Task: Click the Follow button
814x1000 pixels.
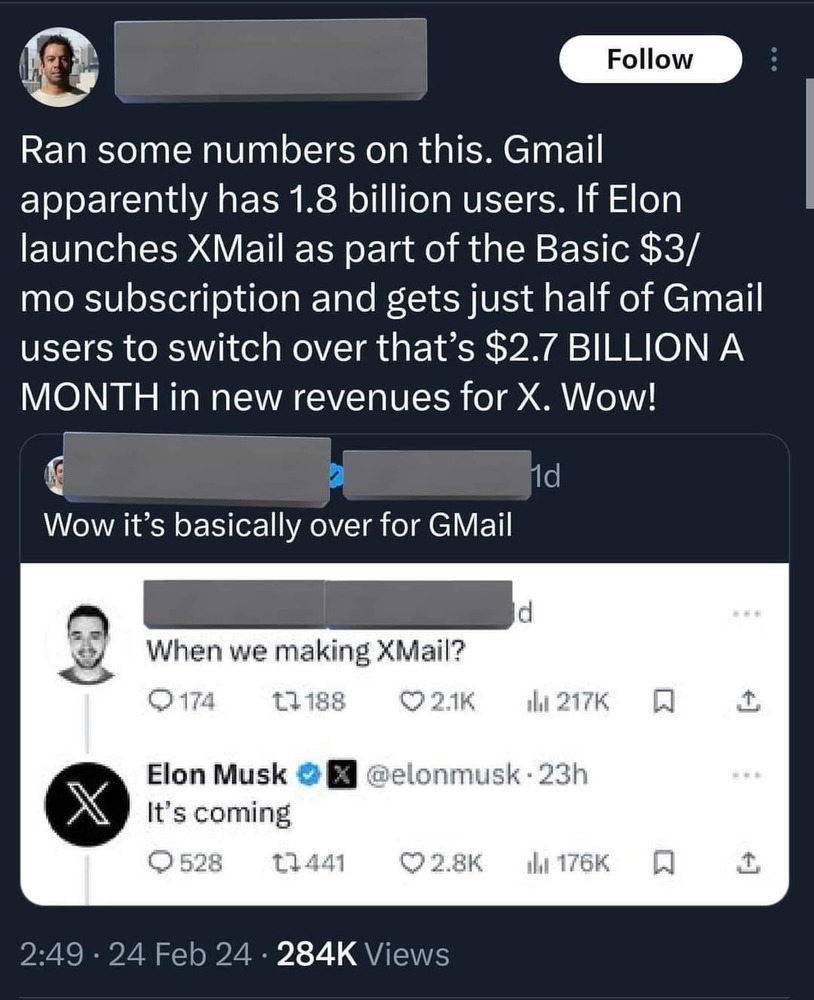Action: click(x=650, y=59)
